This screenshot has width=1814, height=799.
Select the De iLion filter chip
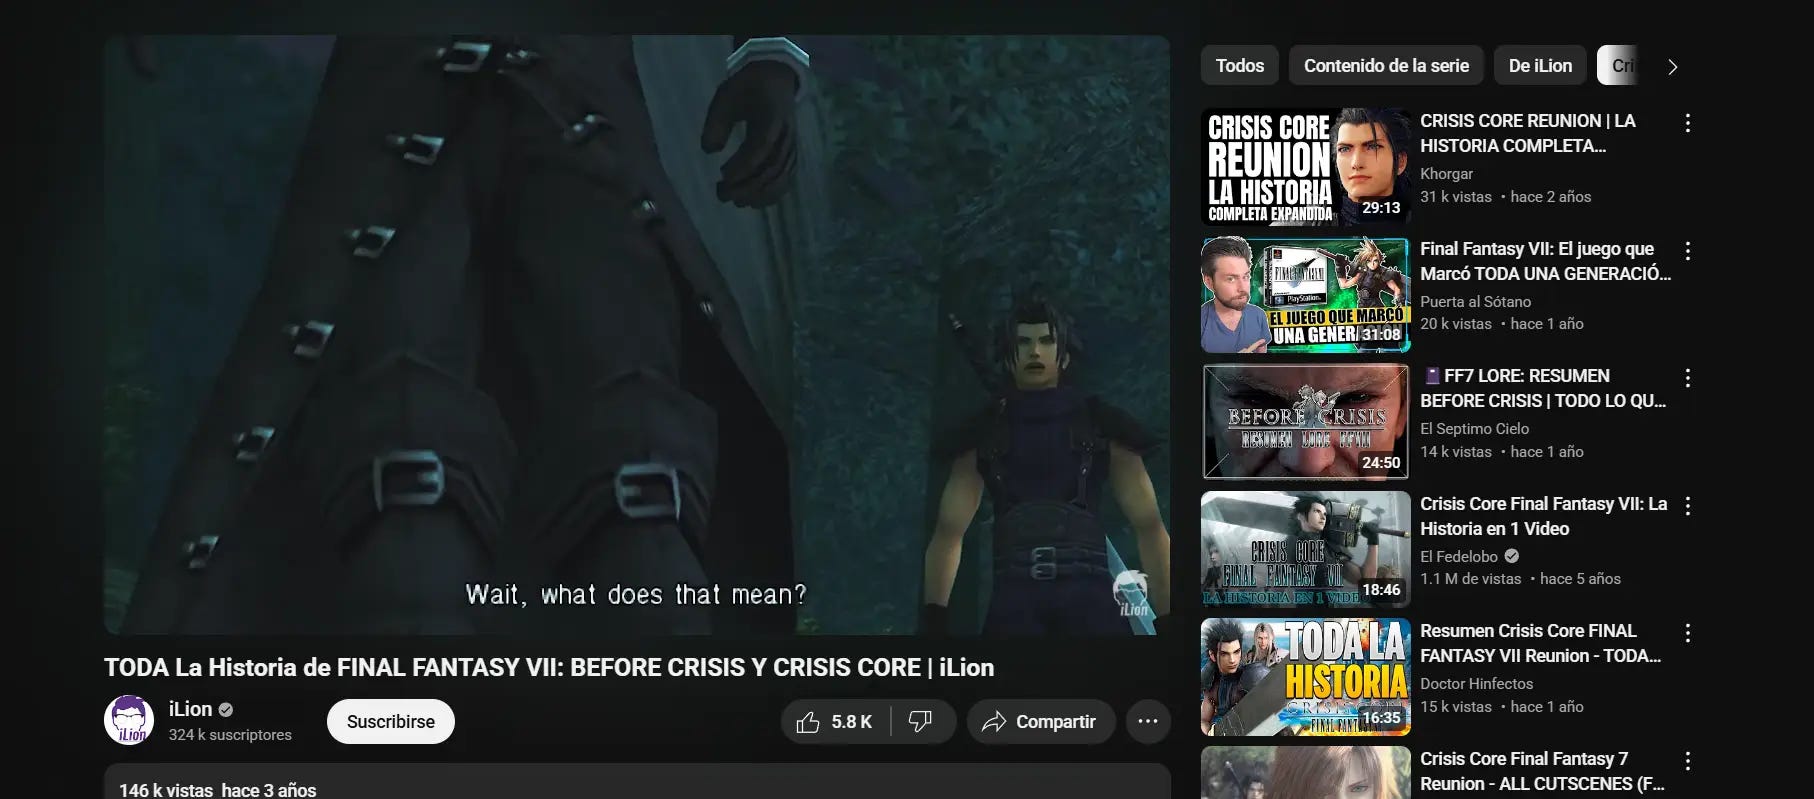[x=1540, y=66]
